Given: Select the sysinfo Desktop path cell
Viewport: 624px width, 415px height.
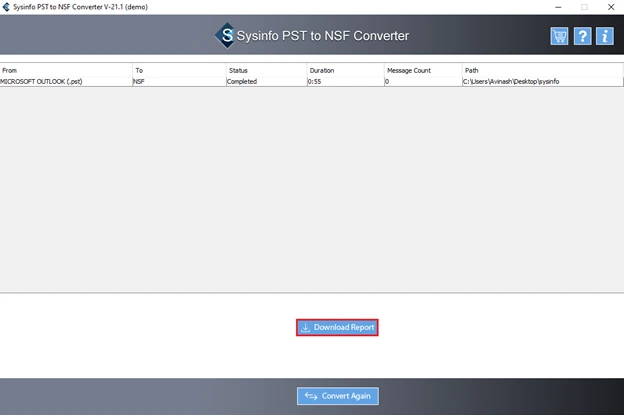Looking at the screenshot, I should pos(543,82).
